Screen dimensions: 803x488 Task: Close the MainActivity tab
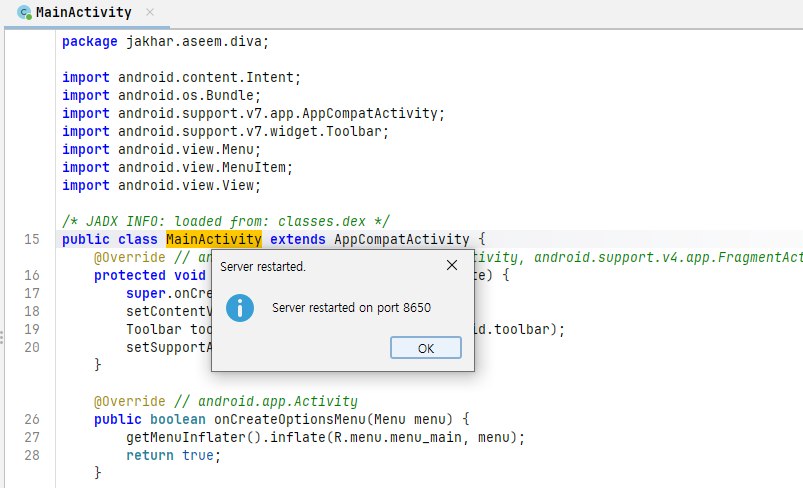click(150, 12)
